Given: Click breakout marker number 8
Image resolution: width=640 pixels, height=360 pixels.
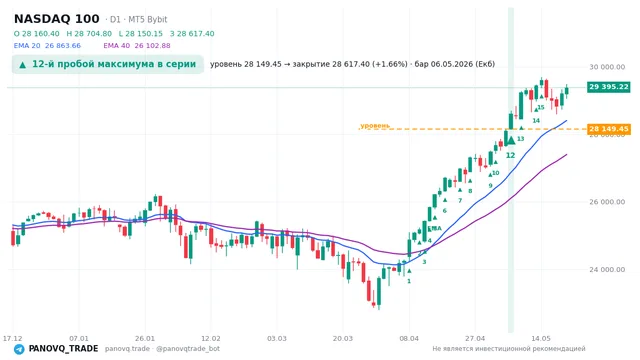Looking at the screenshot, I should [470, 191].
